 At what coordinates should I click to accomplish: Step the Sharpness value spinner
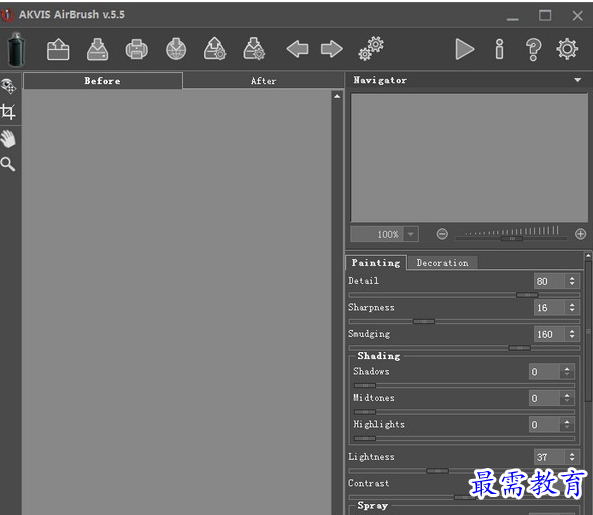572,307
